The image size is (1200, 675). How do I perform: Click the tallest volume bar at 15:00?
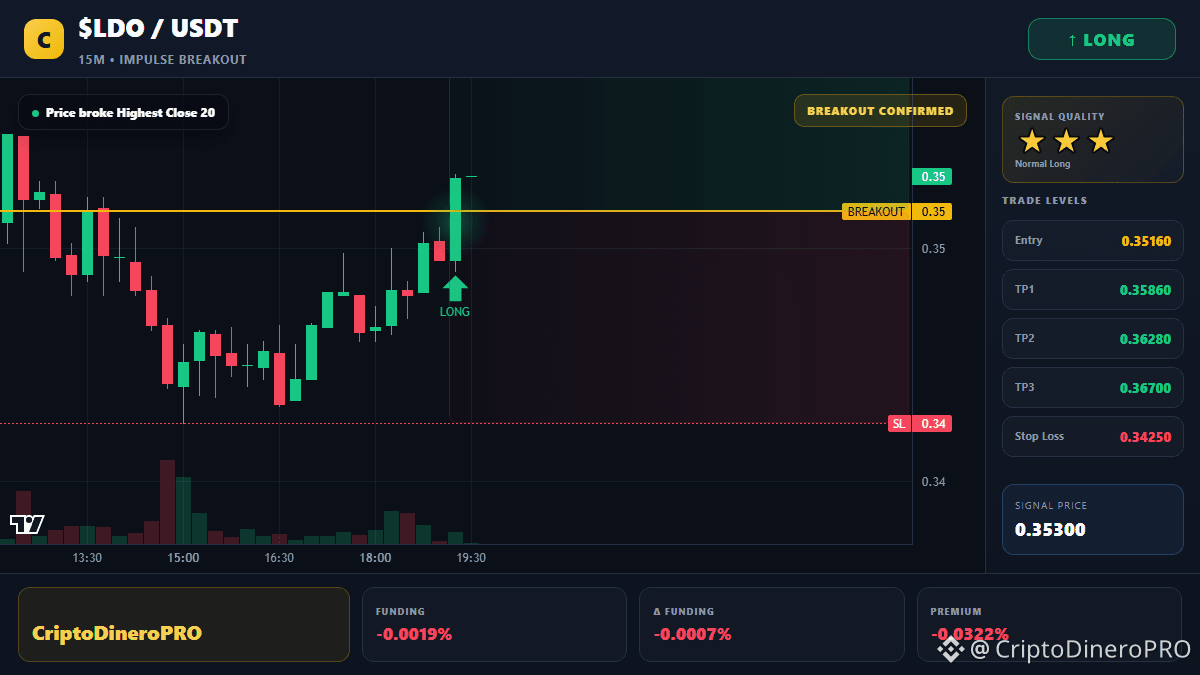tap(167, 502)
